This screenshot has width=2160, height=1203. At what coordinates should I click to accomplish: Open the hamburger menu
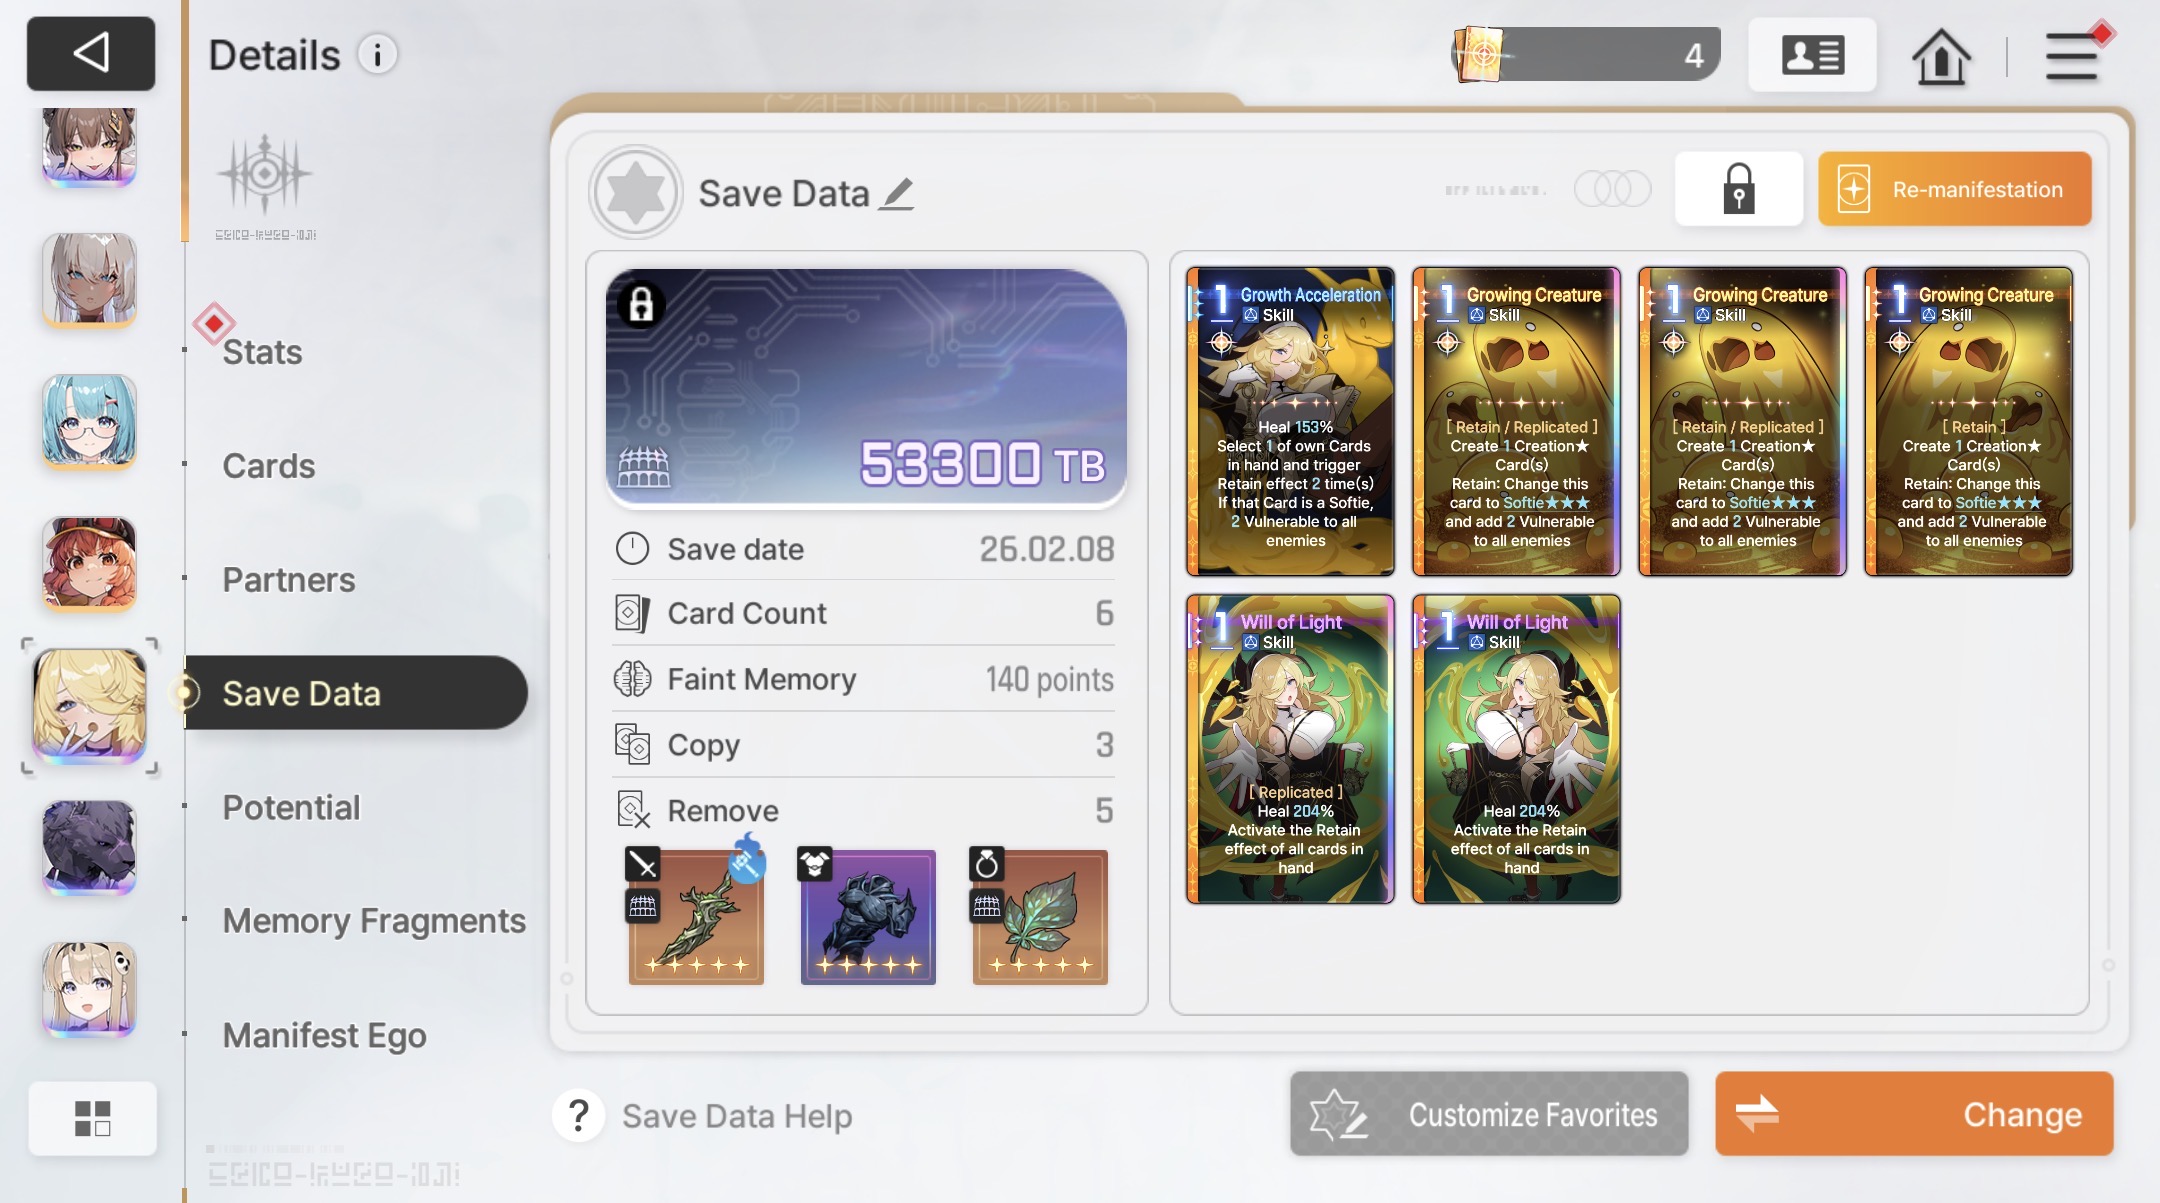pyautogui.click(x=2072, y=56)
